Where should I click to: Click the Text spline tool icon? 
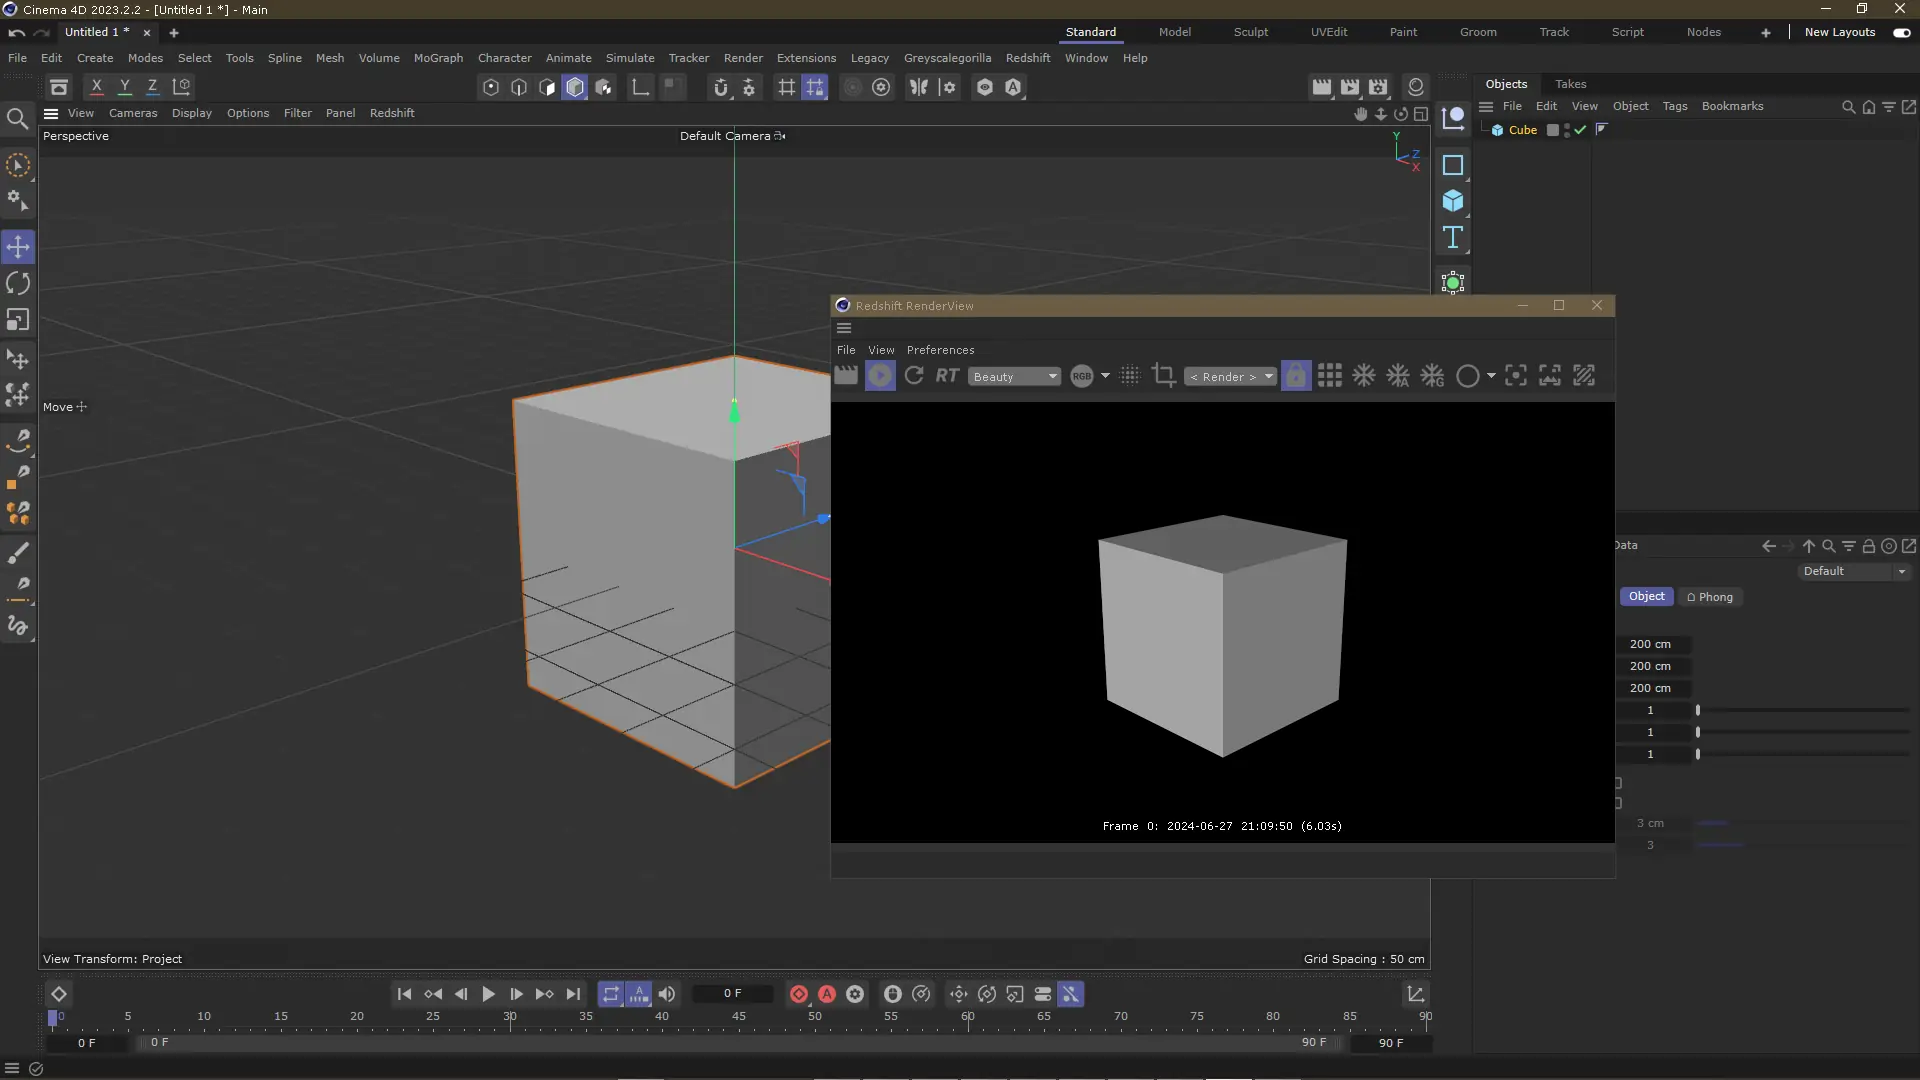(1453, 238)
